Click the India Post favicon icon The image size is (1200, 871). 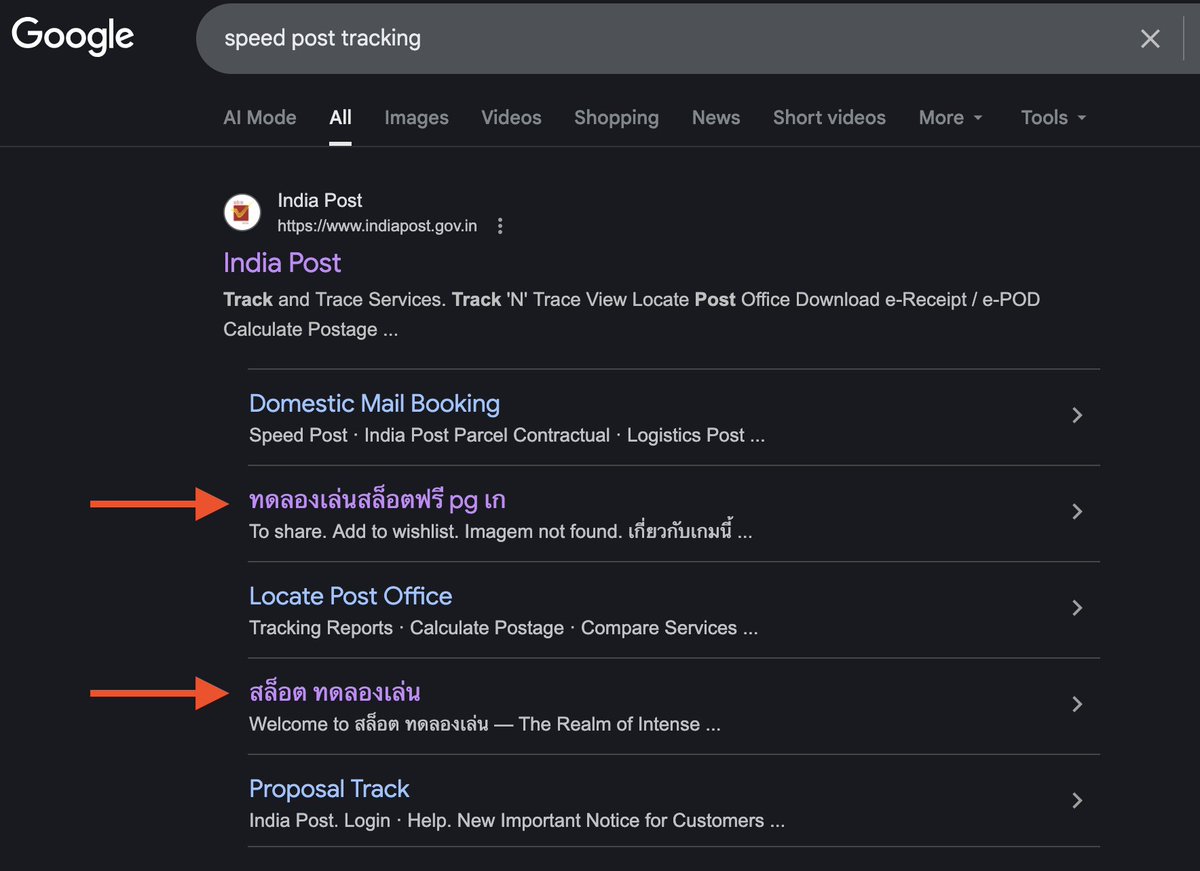(240, 212)
